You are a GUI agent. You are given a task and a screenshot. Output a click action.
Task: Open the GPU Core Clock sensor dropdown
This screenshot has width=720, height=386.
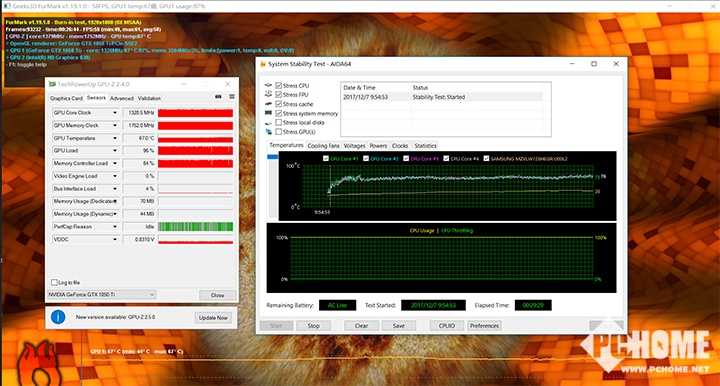pyautogui.click(x=115, y=113)
